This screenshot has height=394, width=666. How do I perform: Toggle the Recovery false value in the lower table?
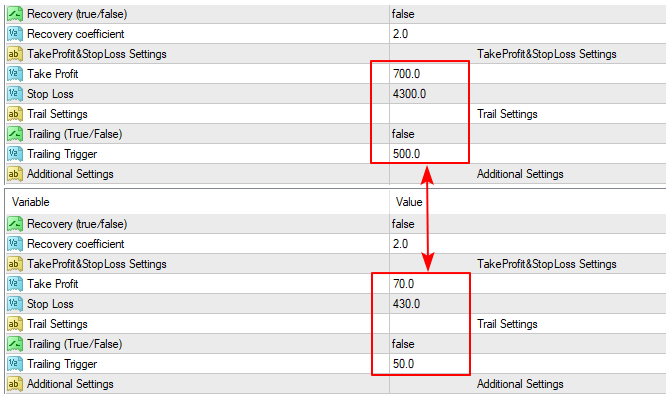[x=403, y=224]
